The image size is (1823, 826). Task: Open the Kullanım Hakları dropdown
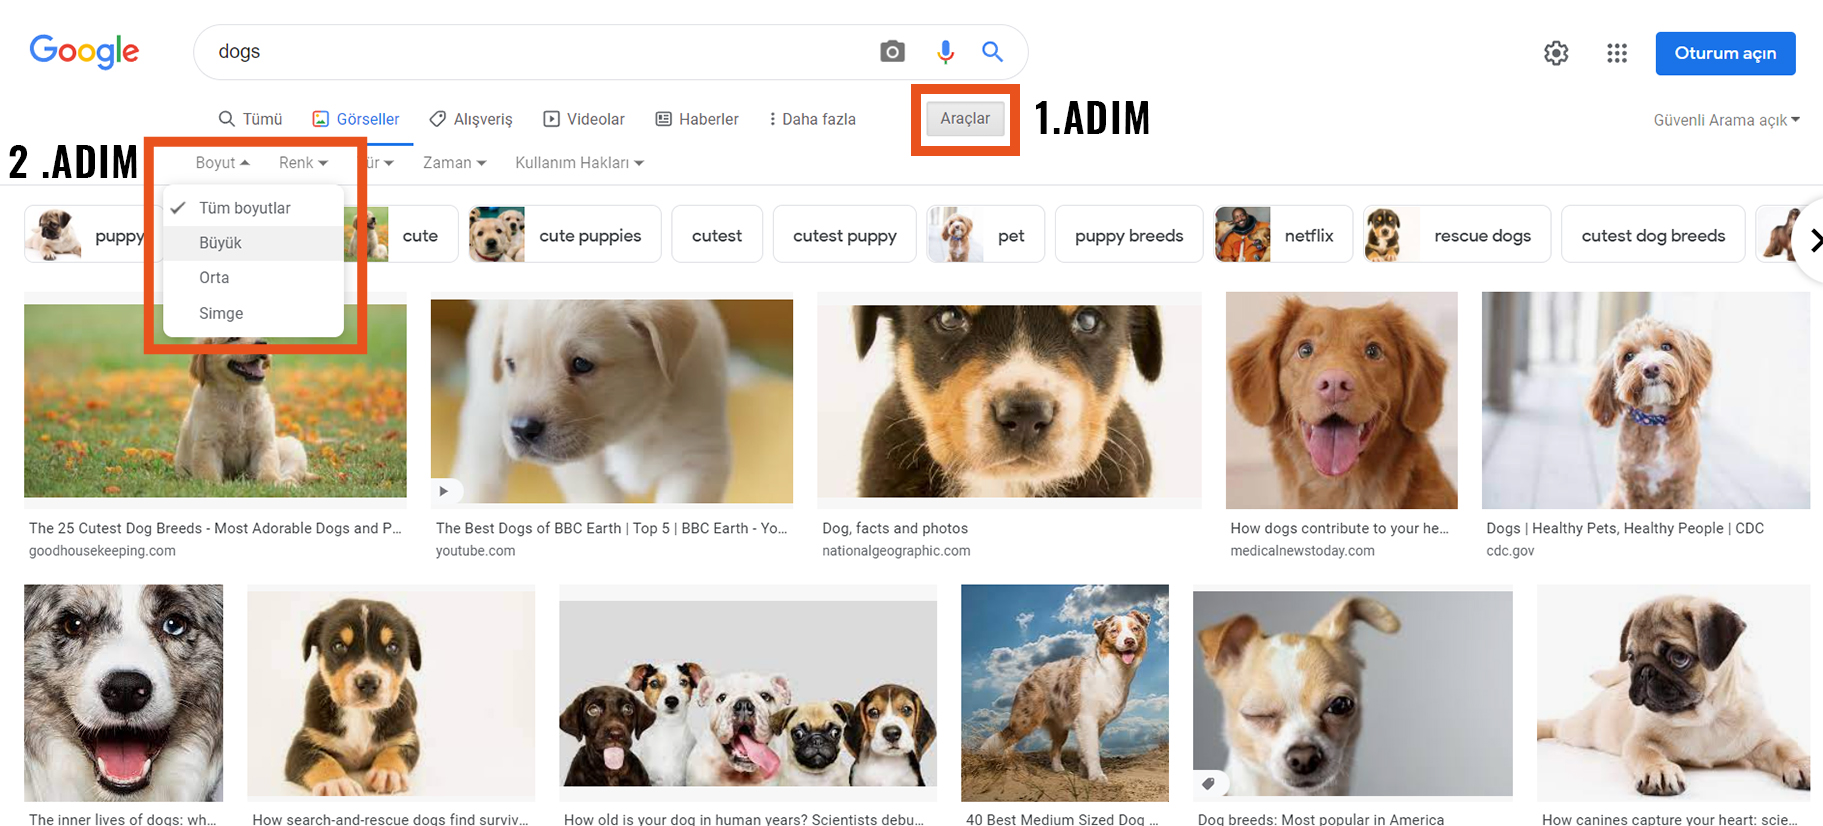[x=579, y=163]
